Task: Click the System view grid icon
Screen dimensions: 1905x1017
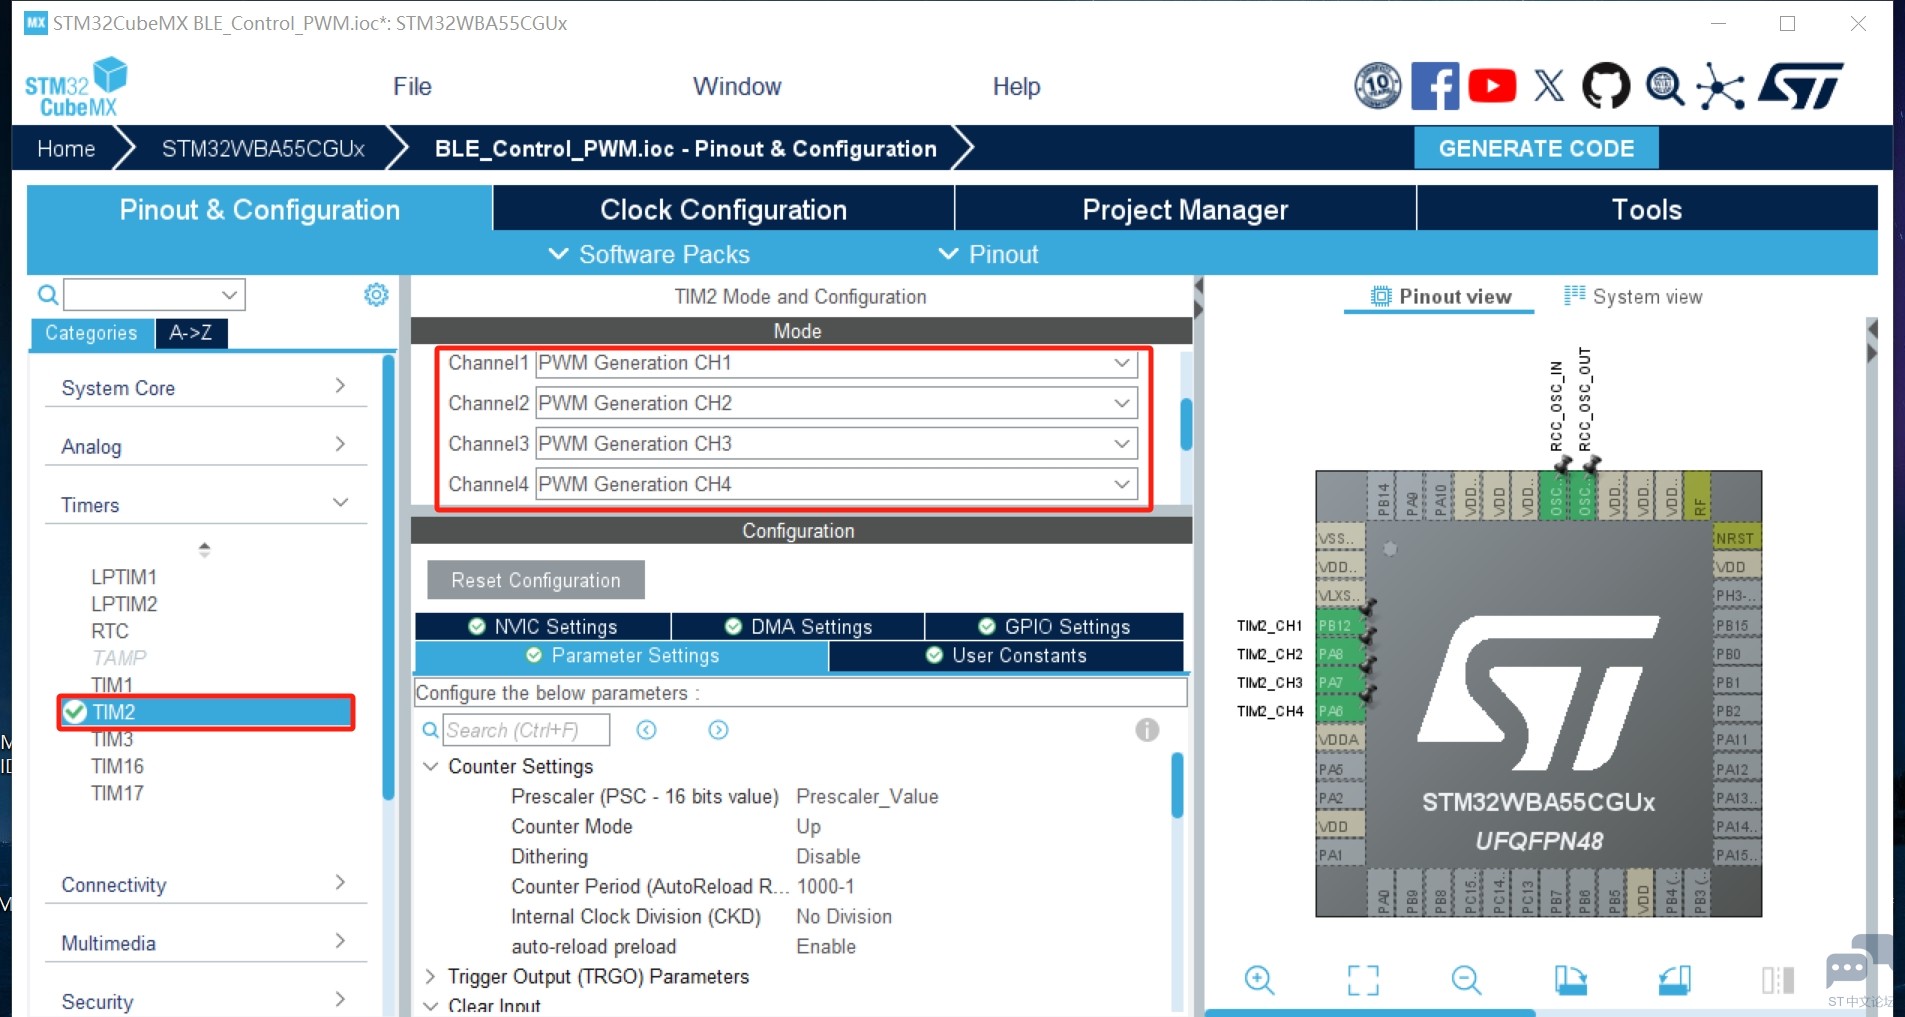Action: pos(1575,295)
